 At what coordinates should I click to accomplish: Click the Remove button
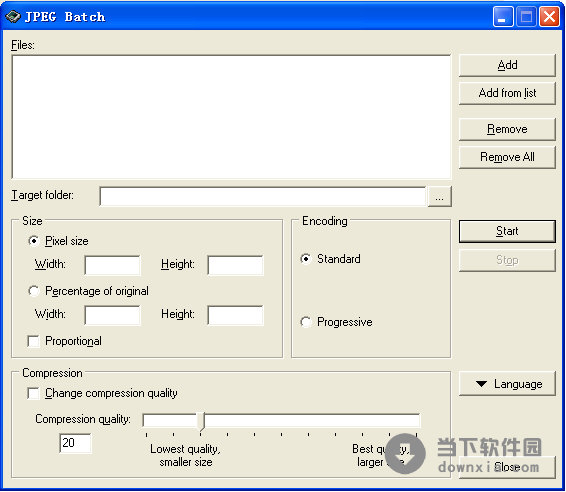507,129
